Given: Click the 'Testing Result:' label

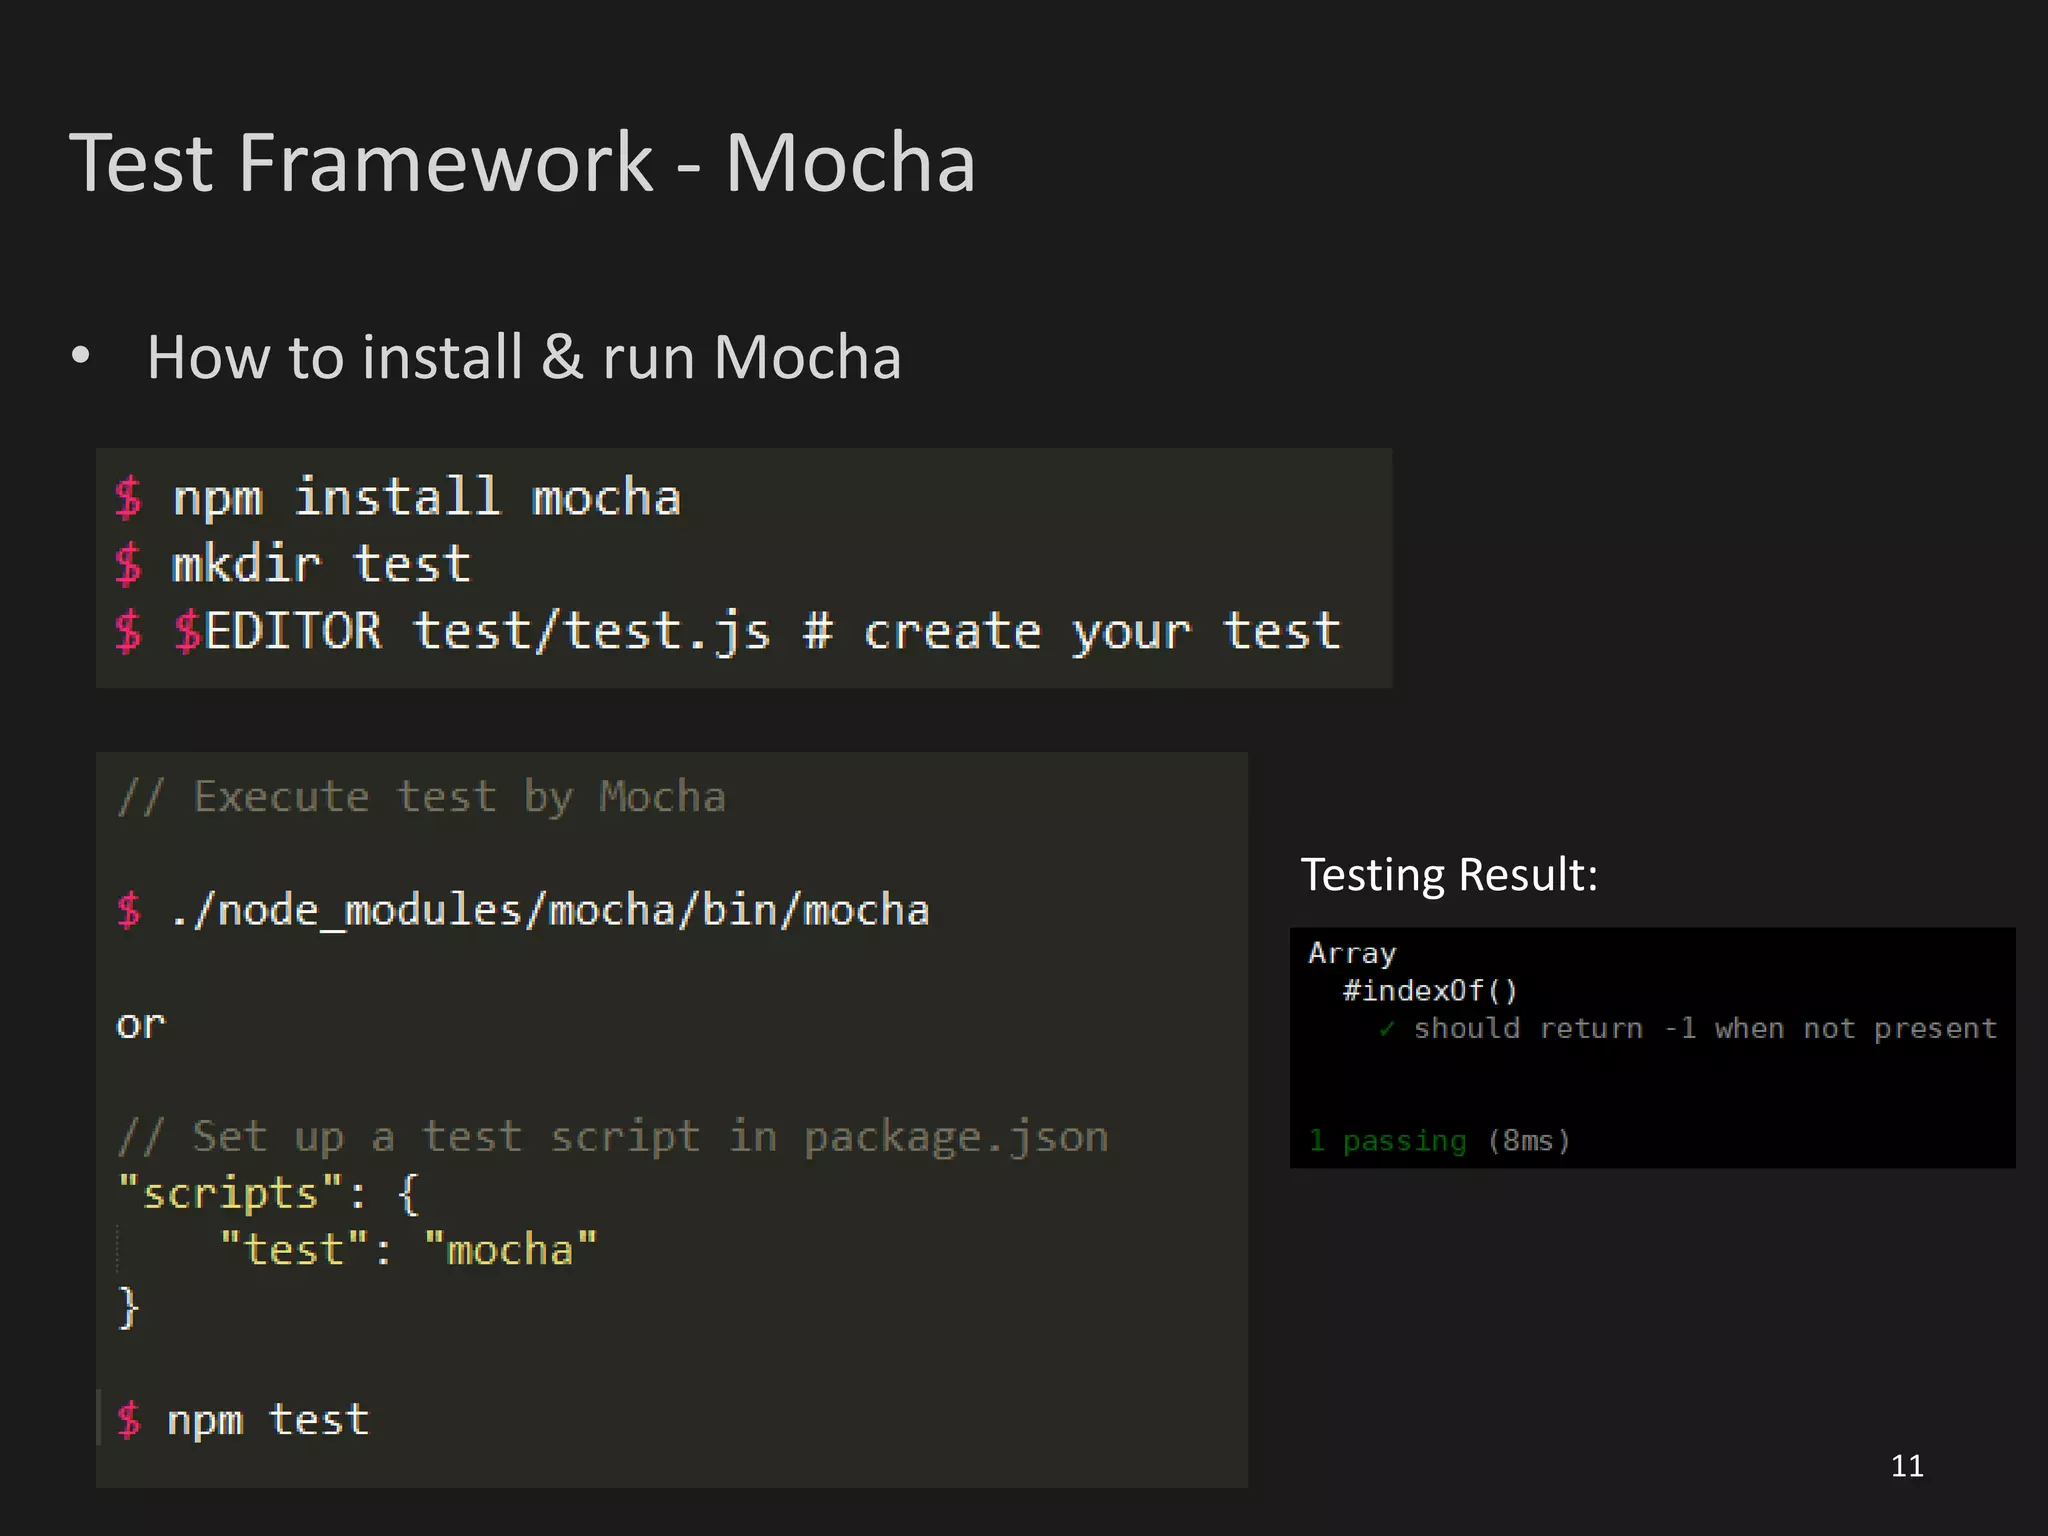Looking at the screenshot, I should [x=1449, y=875].
